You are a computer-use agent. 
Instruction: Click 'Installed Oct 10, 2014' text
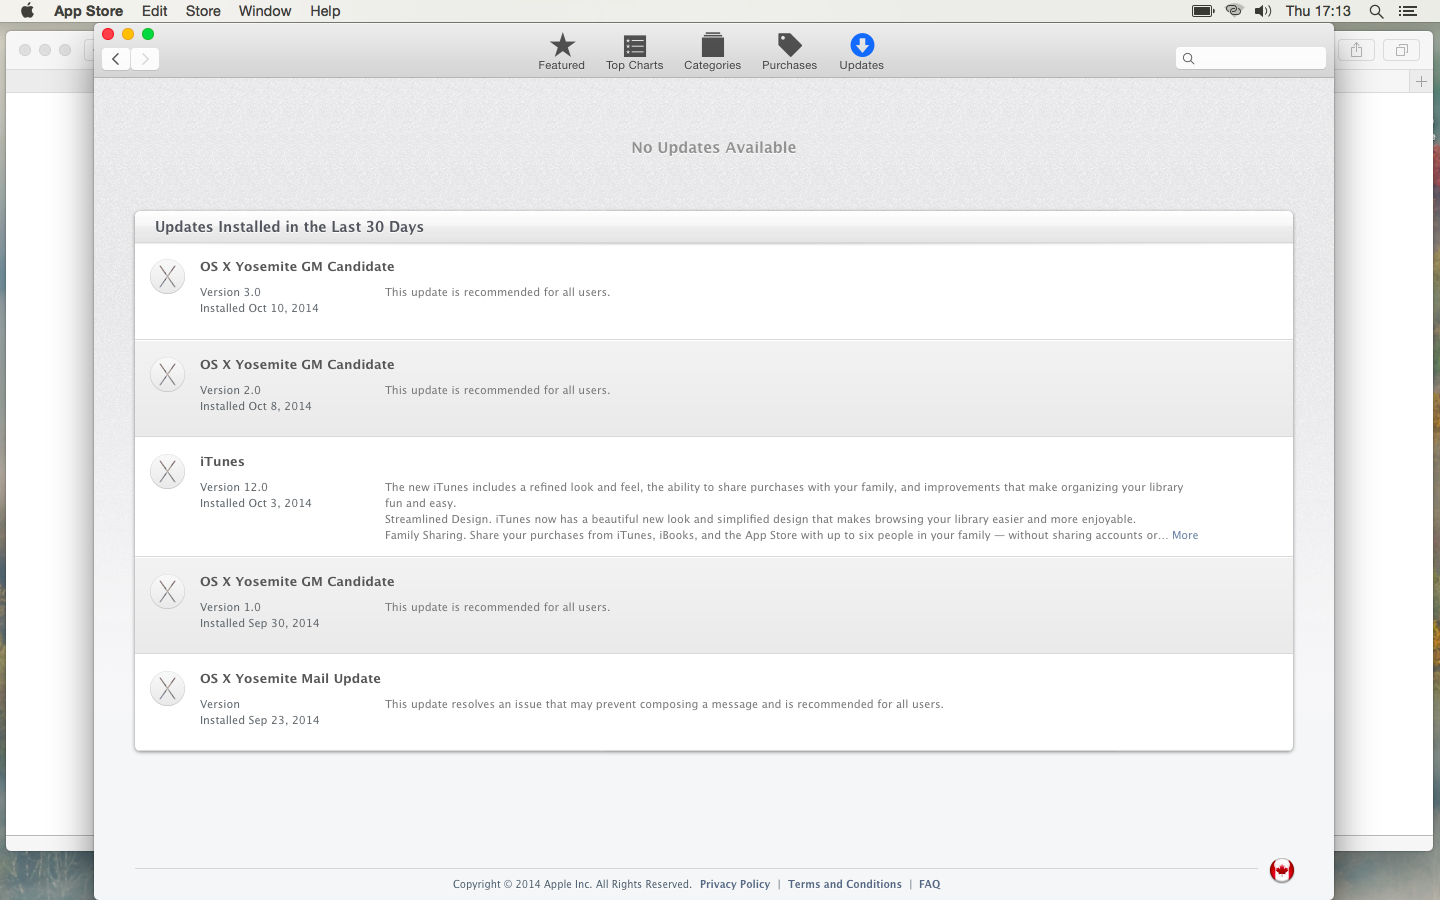pos(259,309)
